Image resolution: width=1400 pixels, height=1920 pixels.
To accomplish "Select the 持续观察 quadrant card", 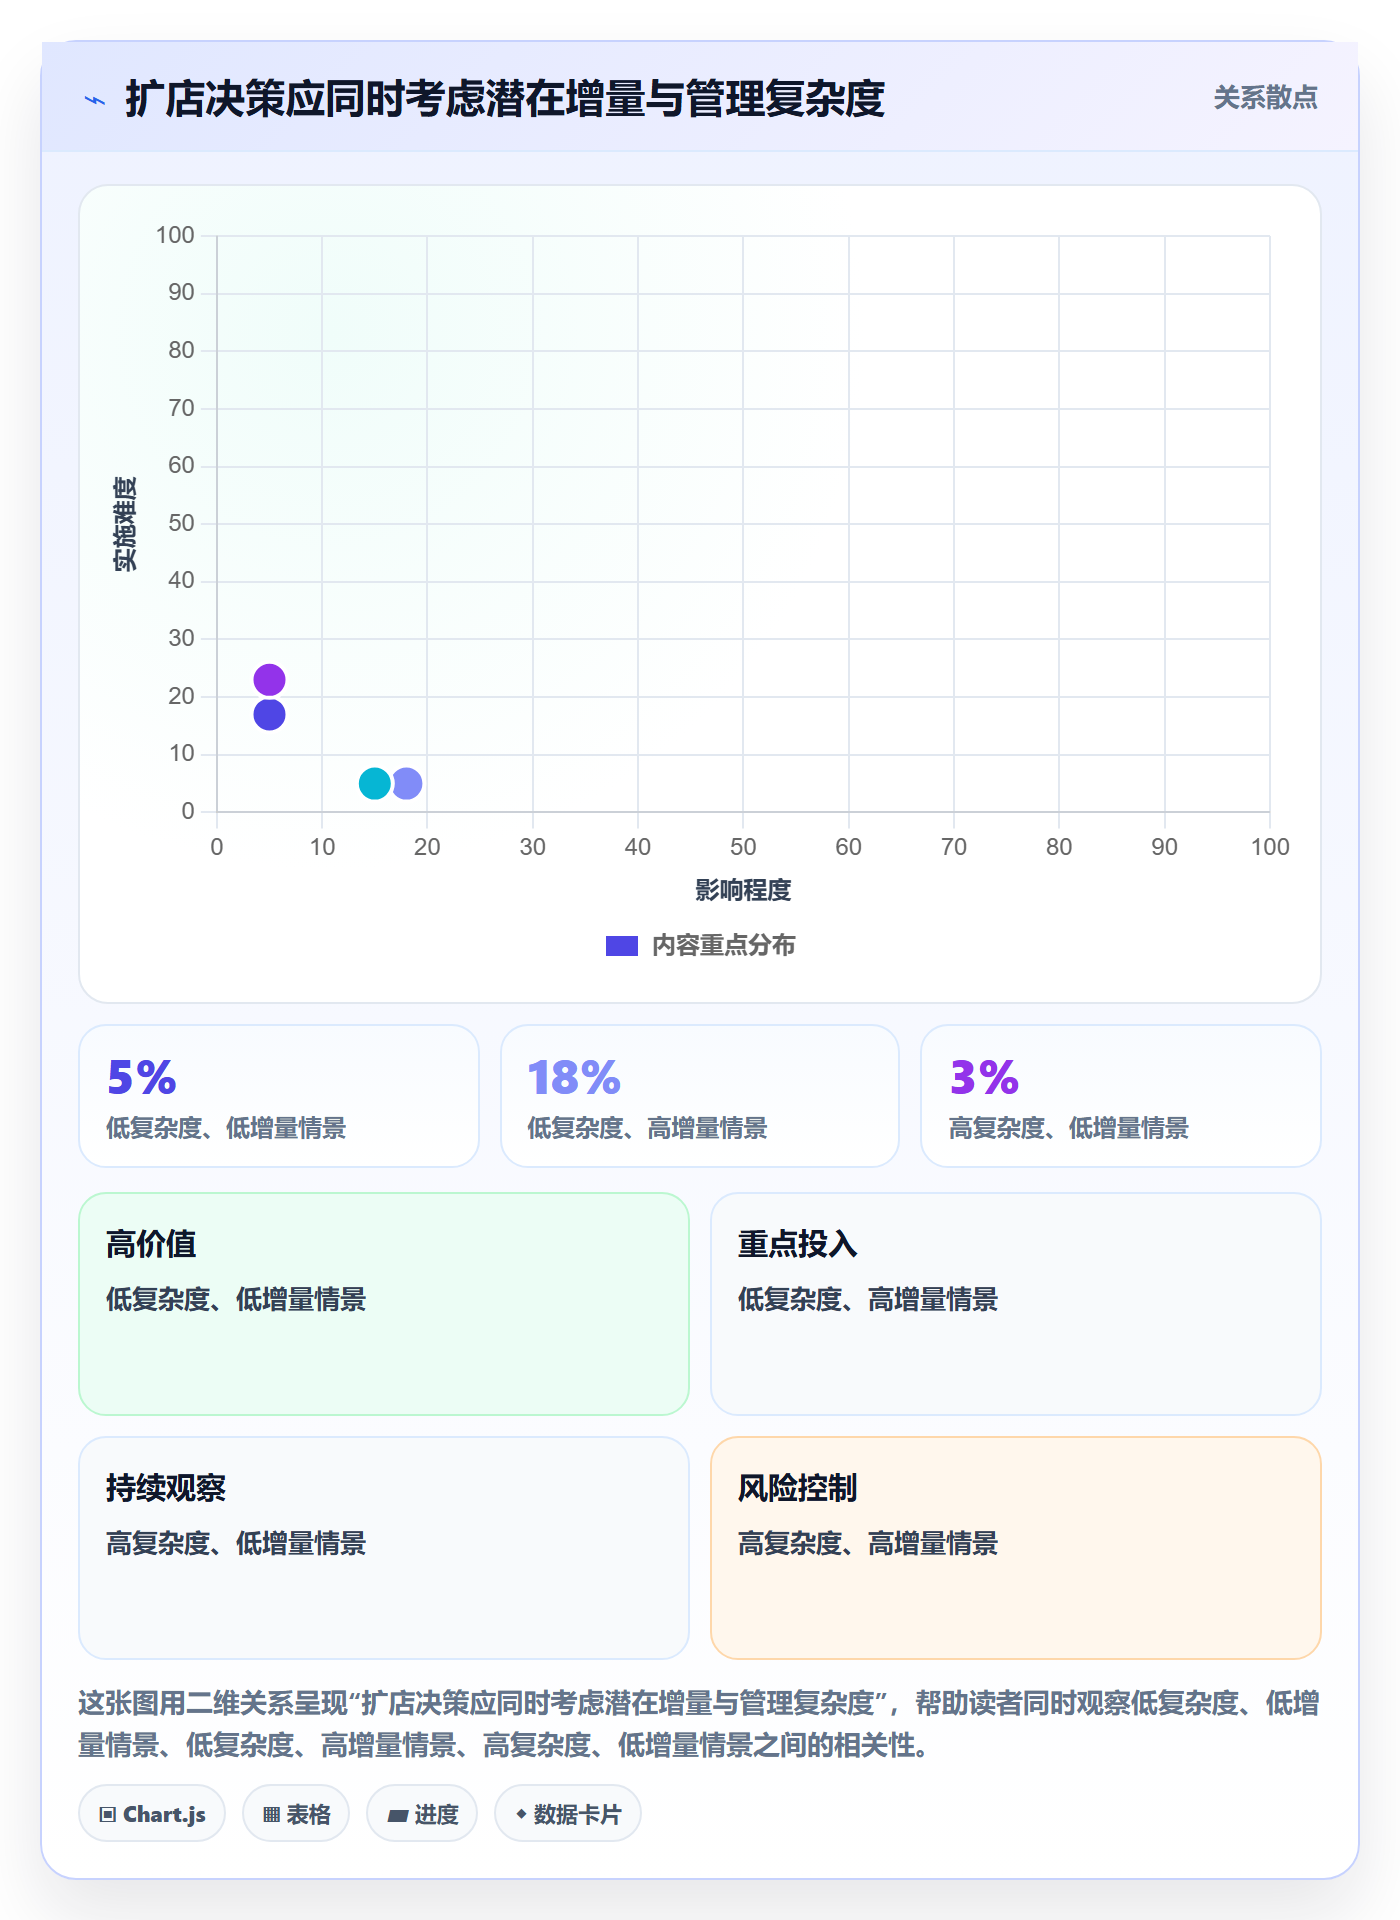I will pyautogui.click(x=384, y=1548).
